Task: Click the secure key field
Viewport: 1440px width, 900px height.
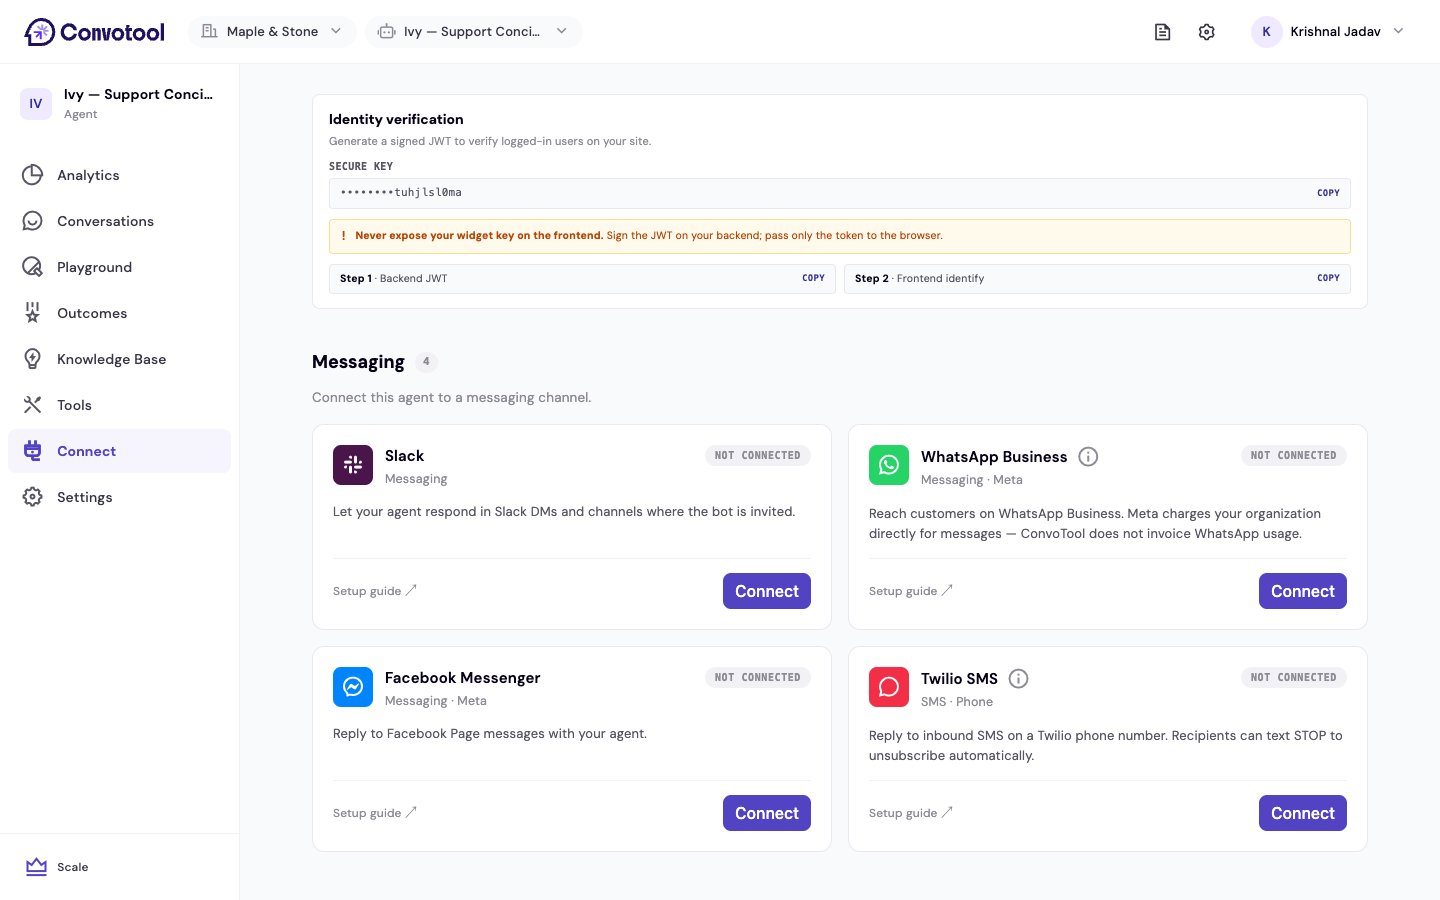Action: click(840, 193)
